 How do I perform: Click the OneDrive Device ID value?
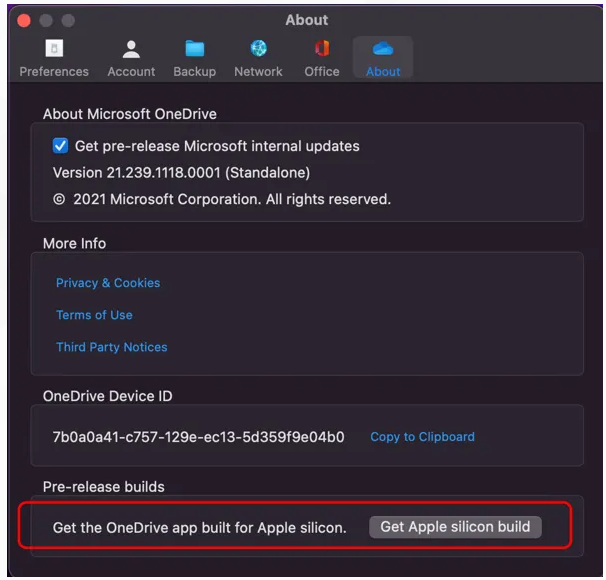[x=198, y=437]
